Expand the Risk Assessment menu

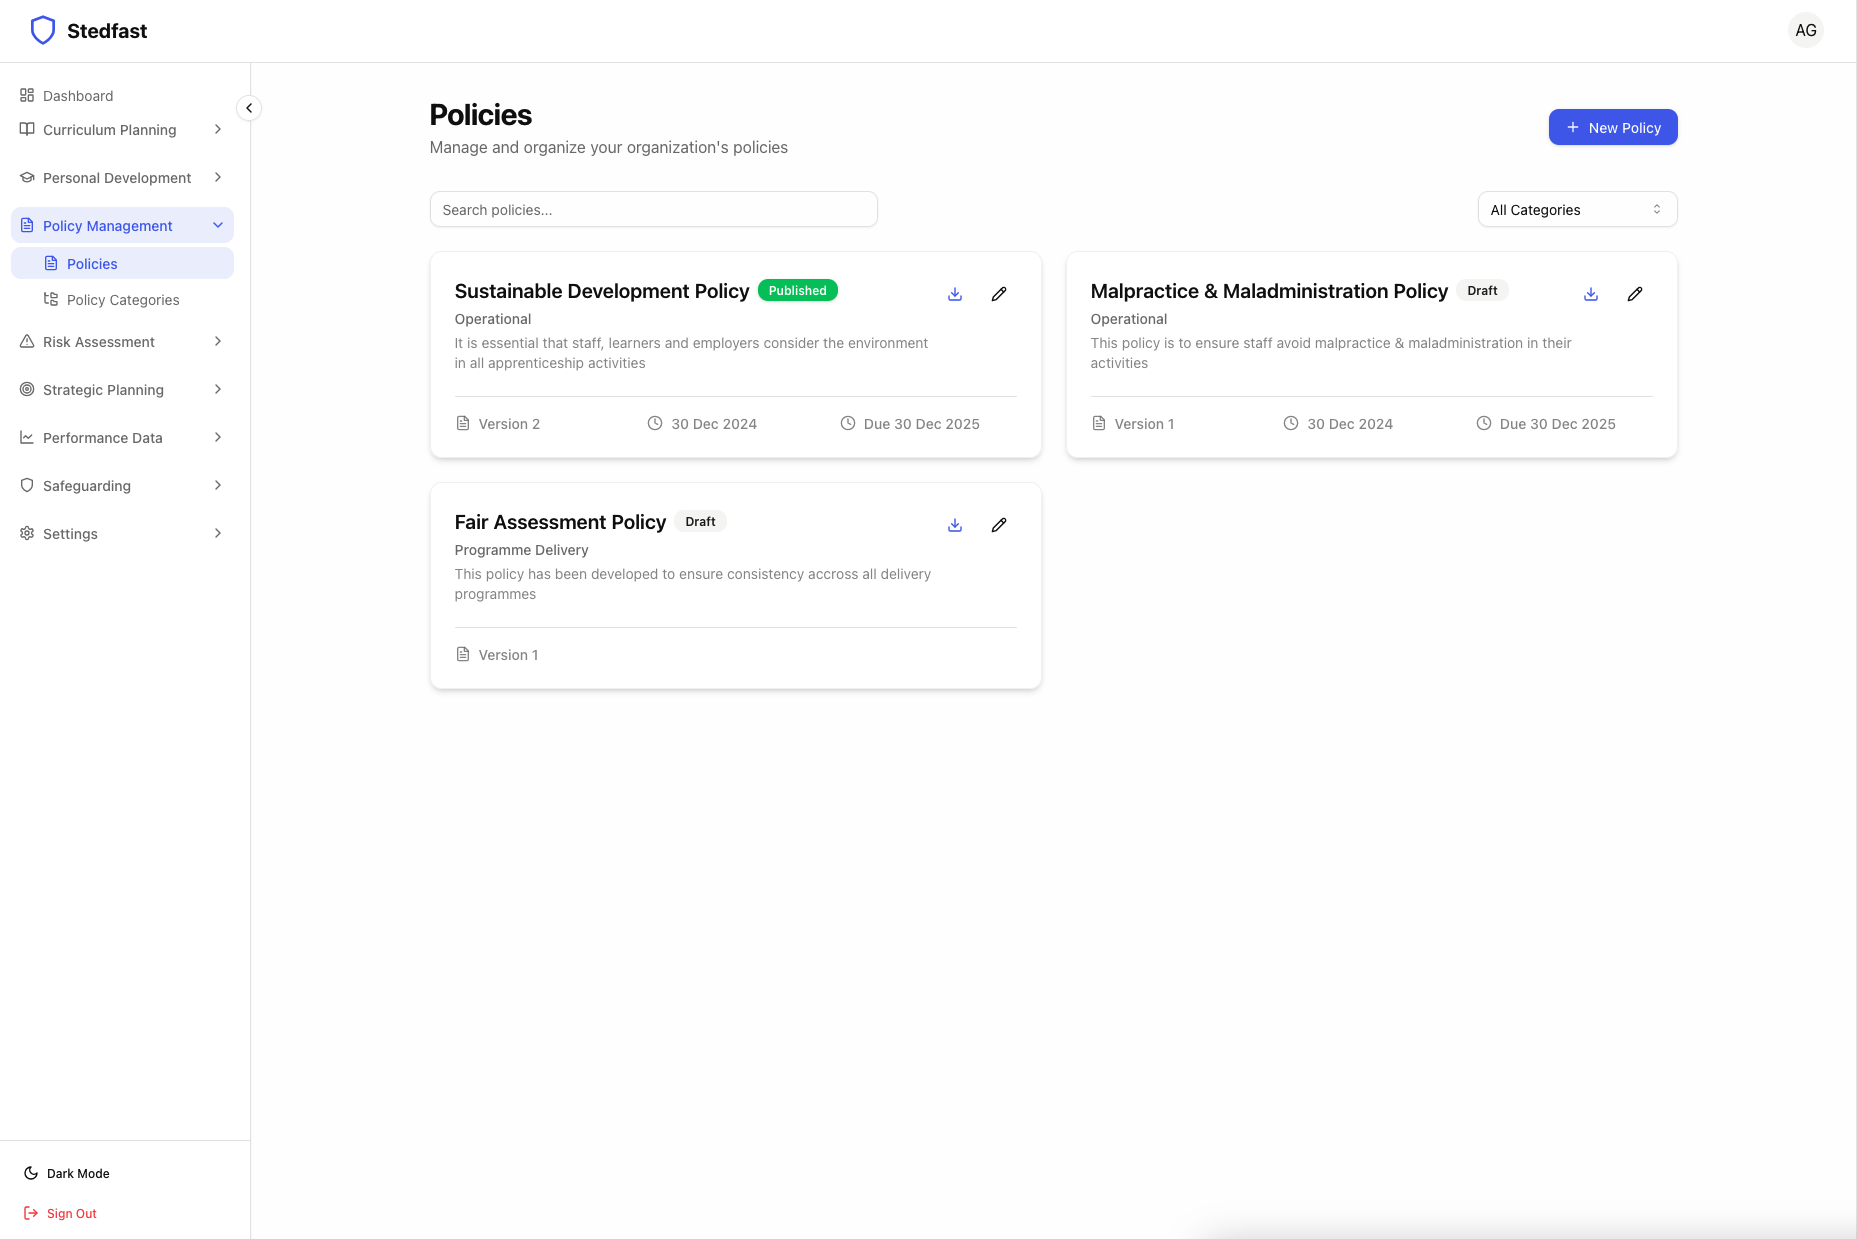tap(121, 342)
